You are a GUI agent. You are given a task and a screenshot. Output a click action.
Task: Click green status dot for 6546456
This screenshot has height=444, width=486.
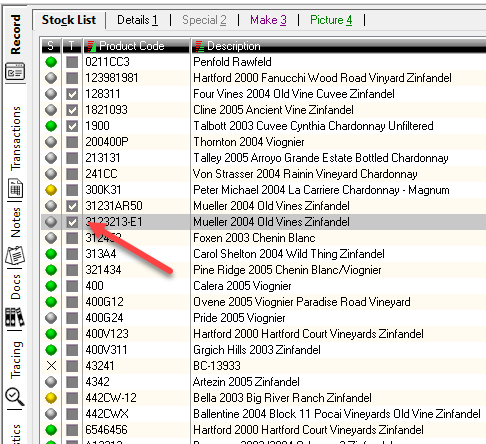(51, 430)
